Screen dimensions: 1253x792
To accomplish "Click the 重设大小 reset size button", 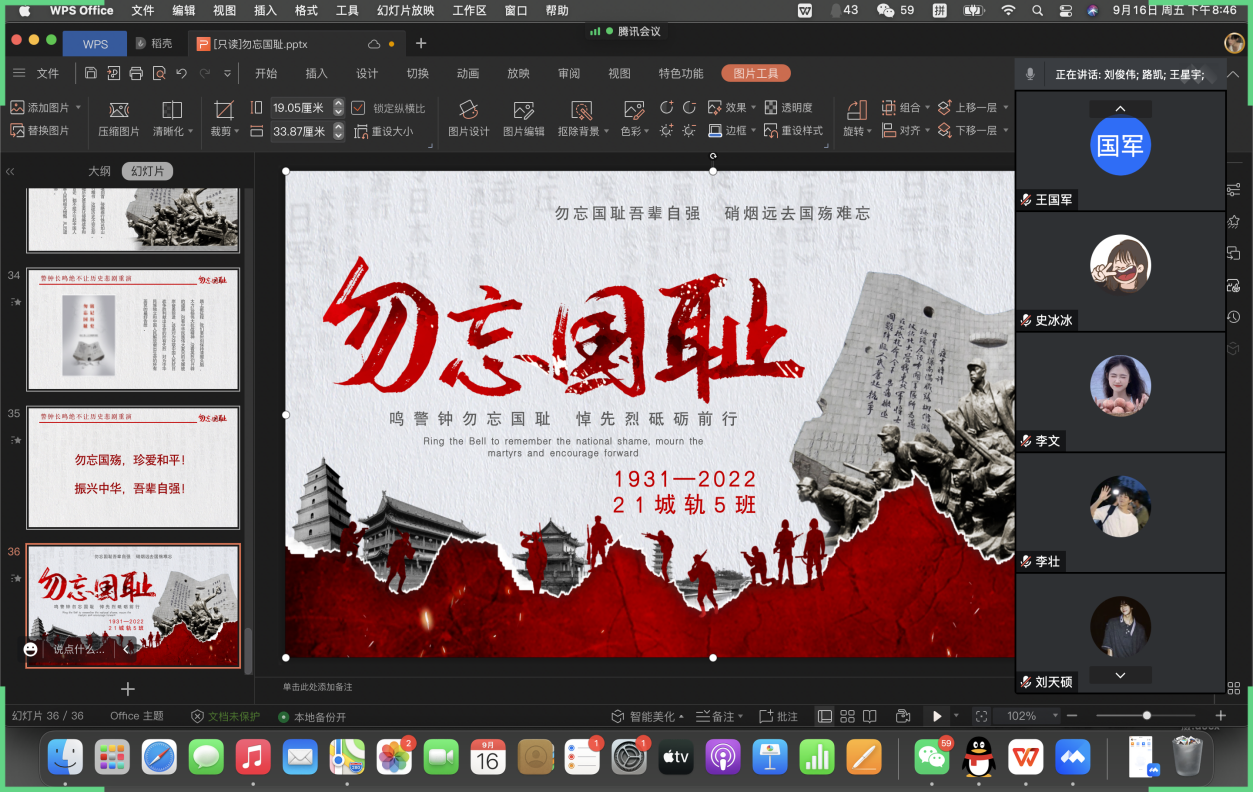I will point(384,131).
